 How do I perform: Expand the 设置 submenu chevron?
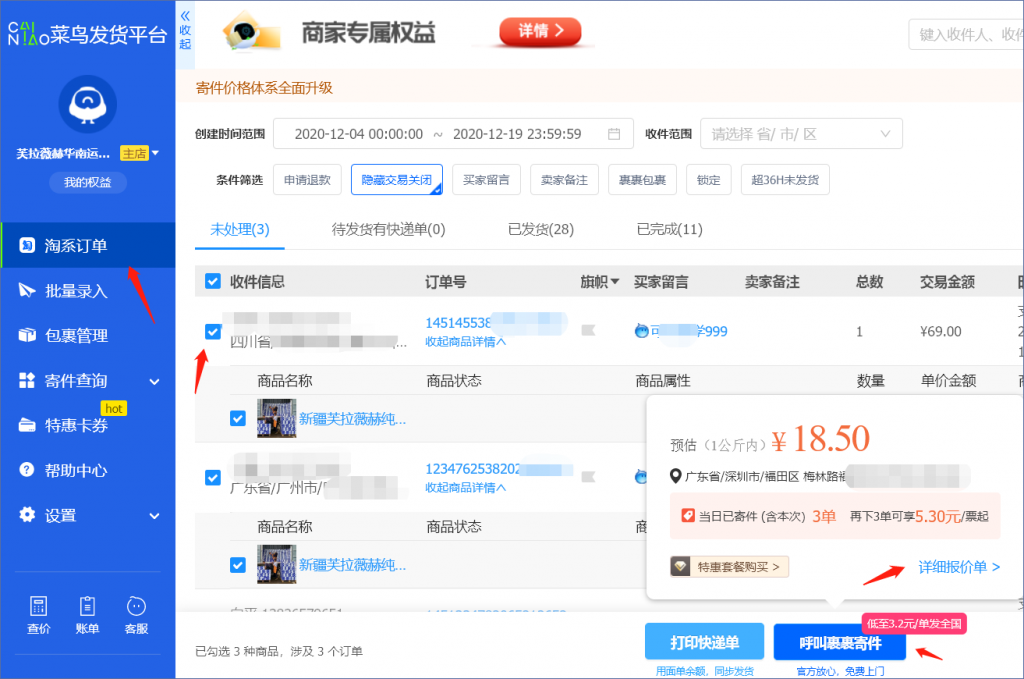pos(155,516)
